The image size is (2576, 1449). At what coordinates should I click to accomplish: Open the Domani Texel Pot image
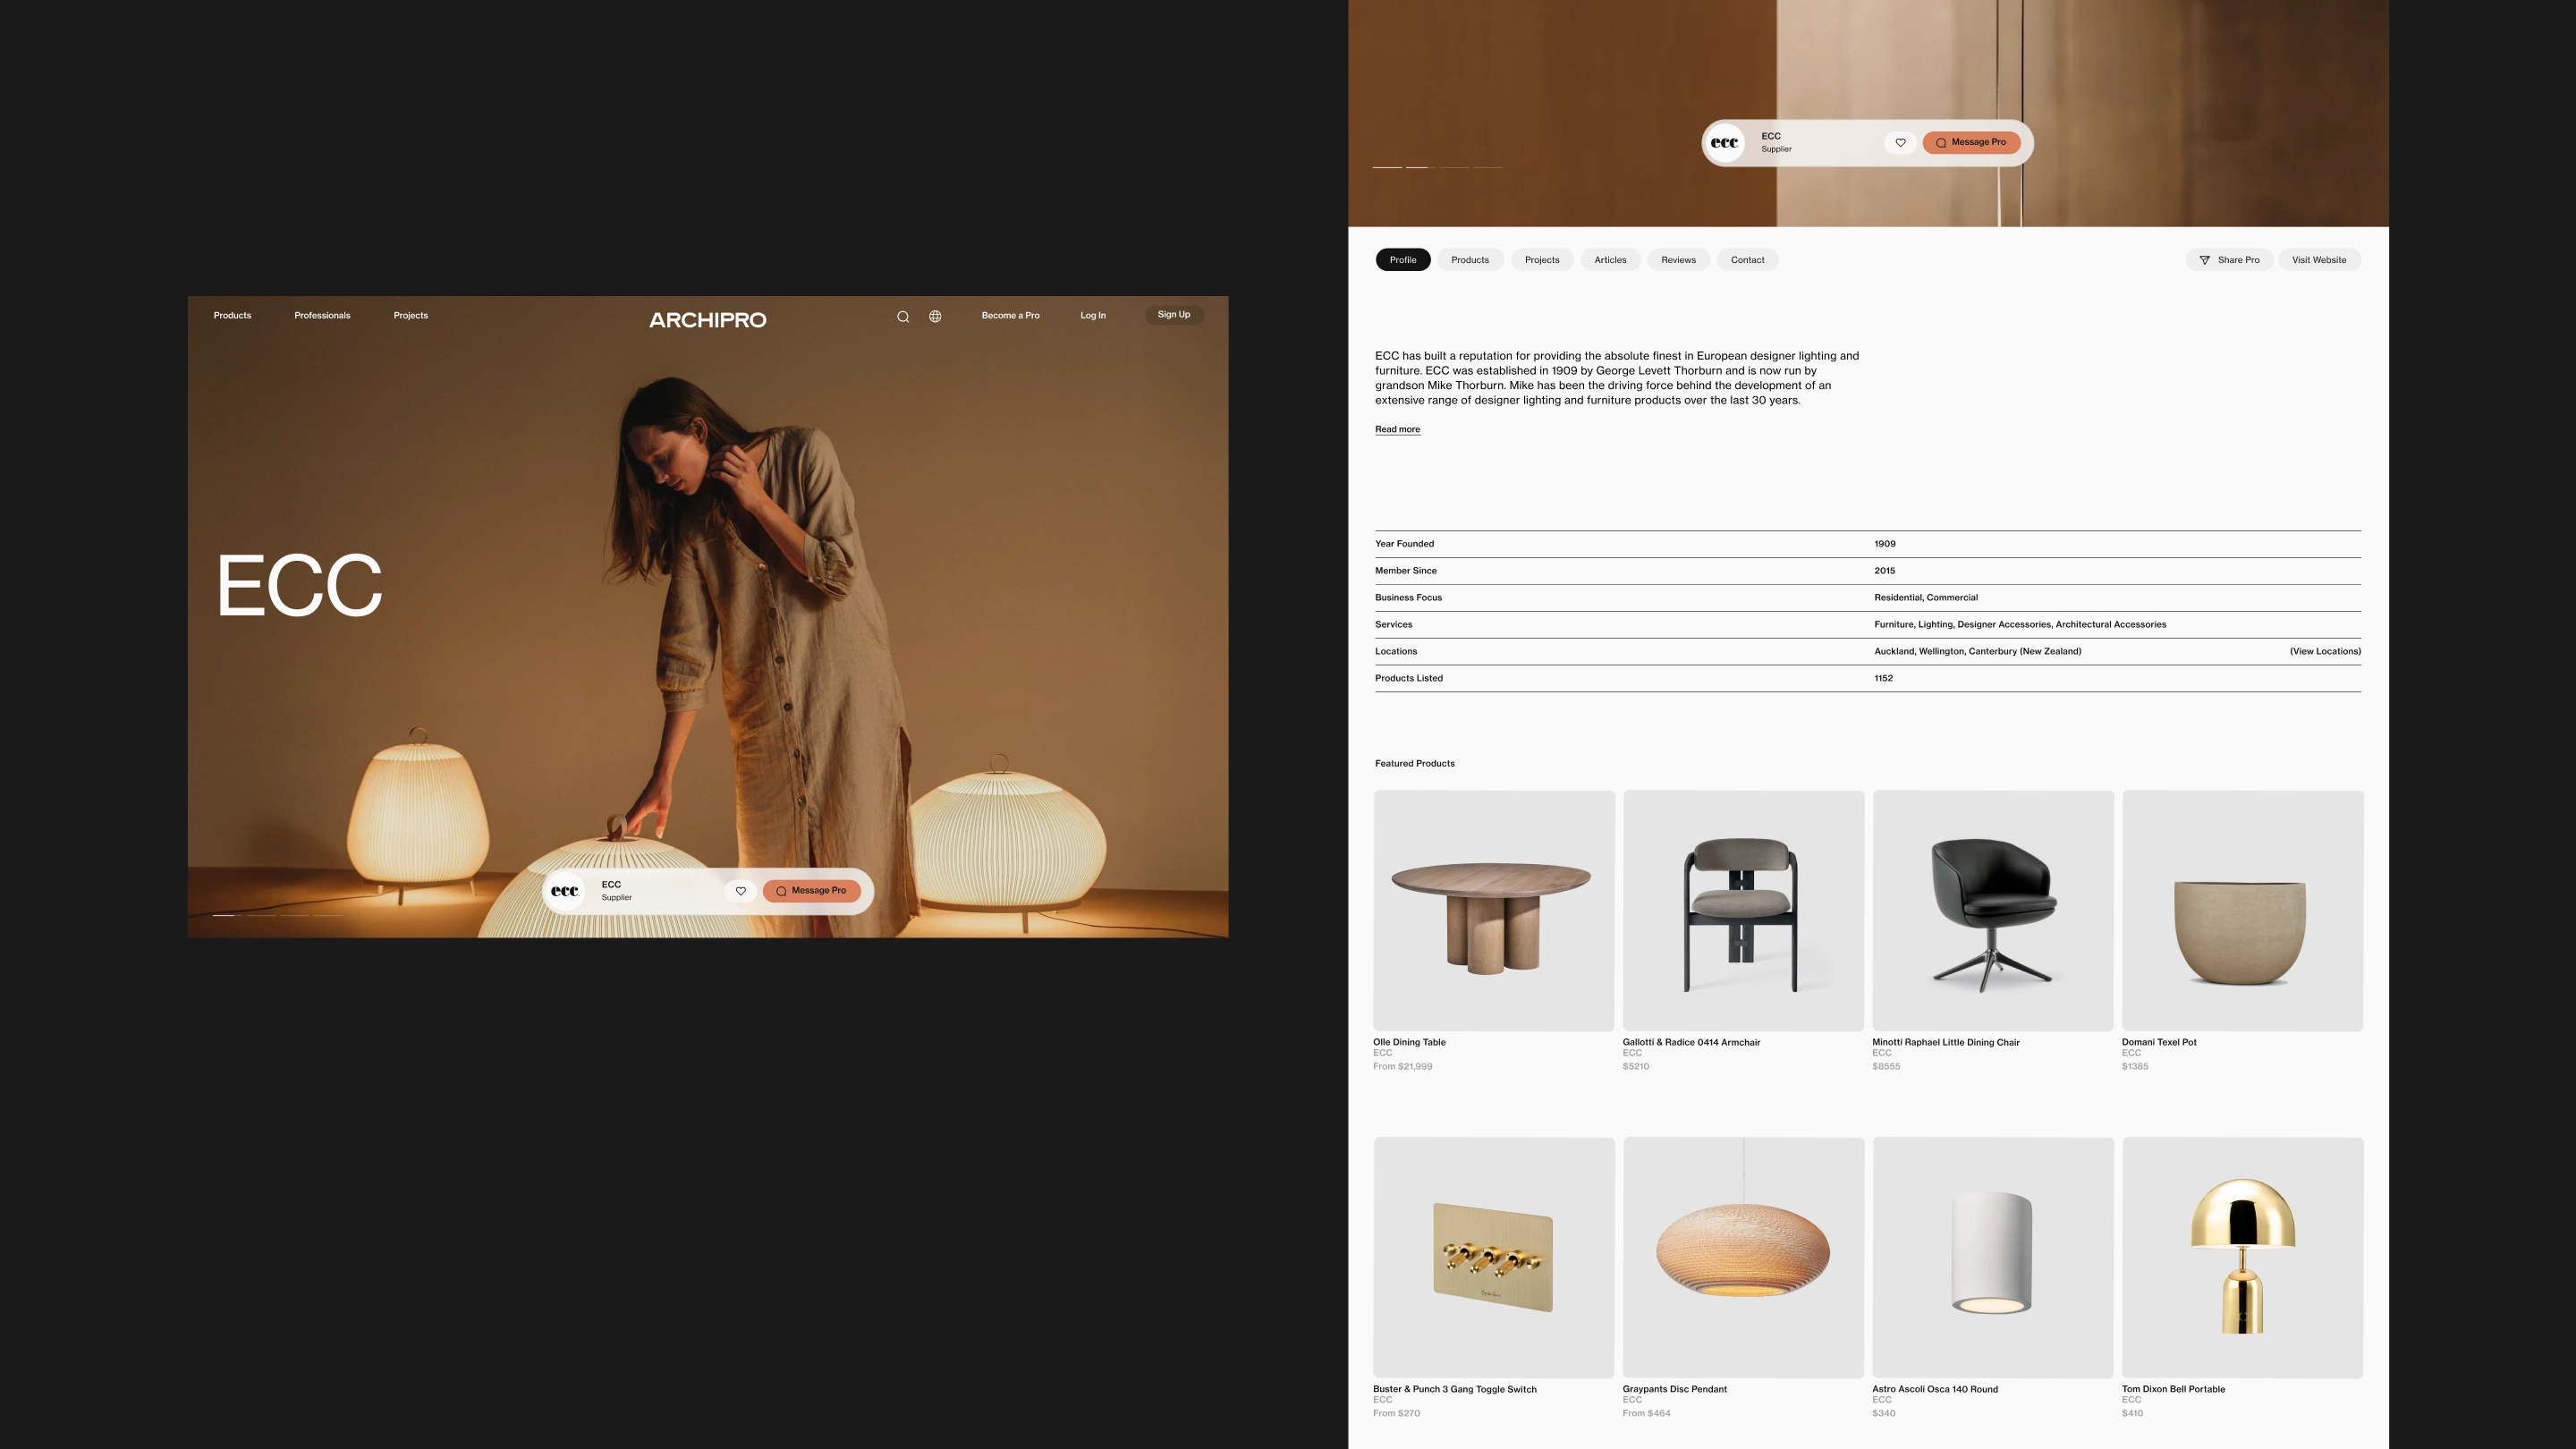click(2242, 911)
